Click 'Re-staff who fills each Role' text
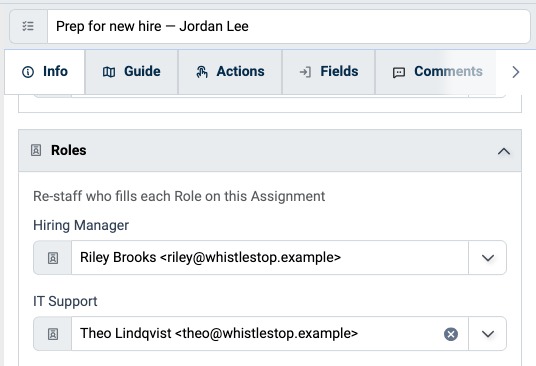The width and height of the screenshot is (536, 366). tap(179, 196)
